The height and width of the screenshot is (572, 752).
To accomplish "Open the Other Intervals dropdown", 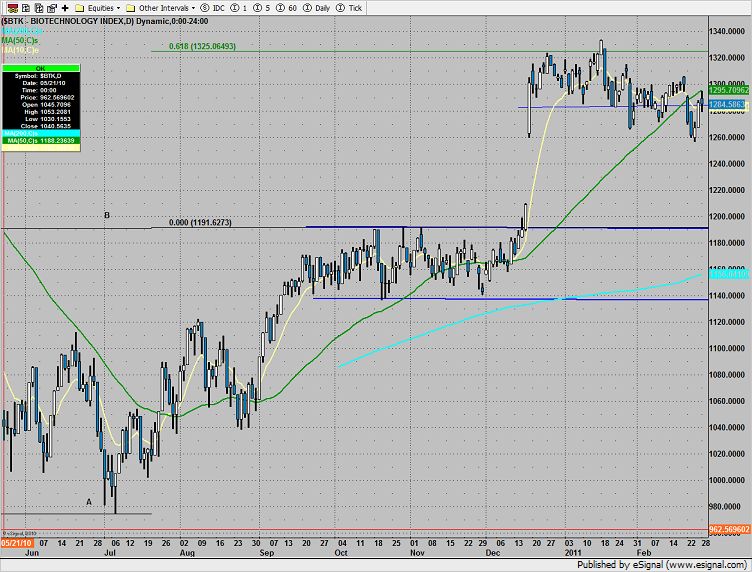I will pos(161,8).
